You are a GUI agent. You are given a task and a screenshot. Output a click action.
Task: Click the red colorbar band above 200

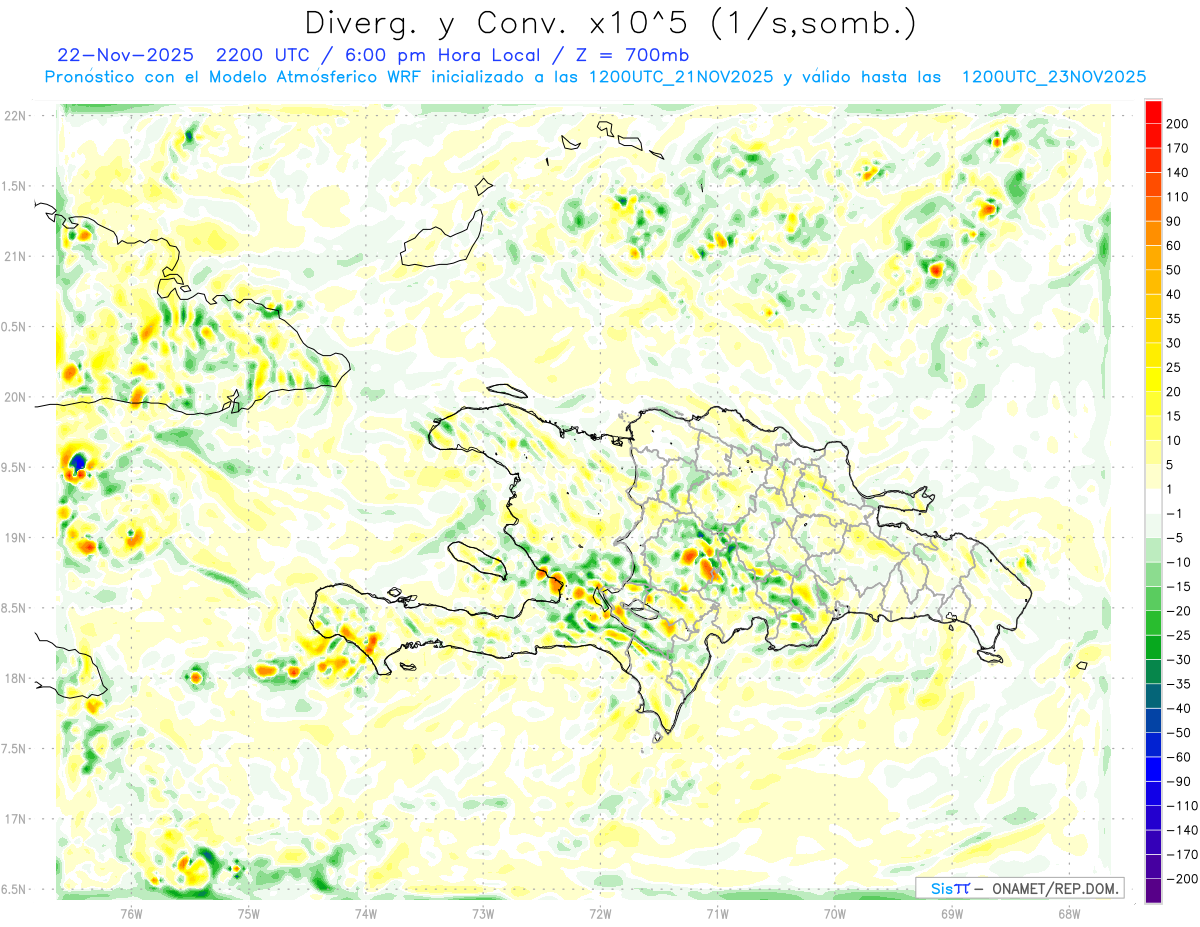pyautogui.click(x=1154, y=112)
